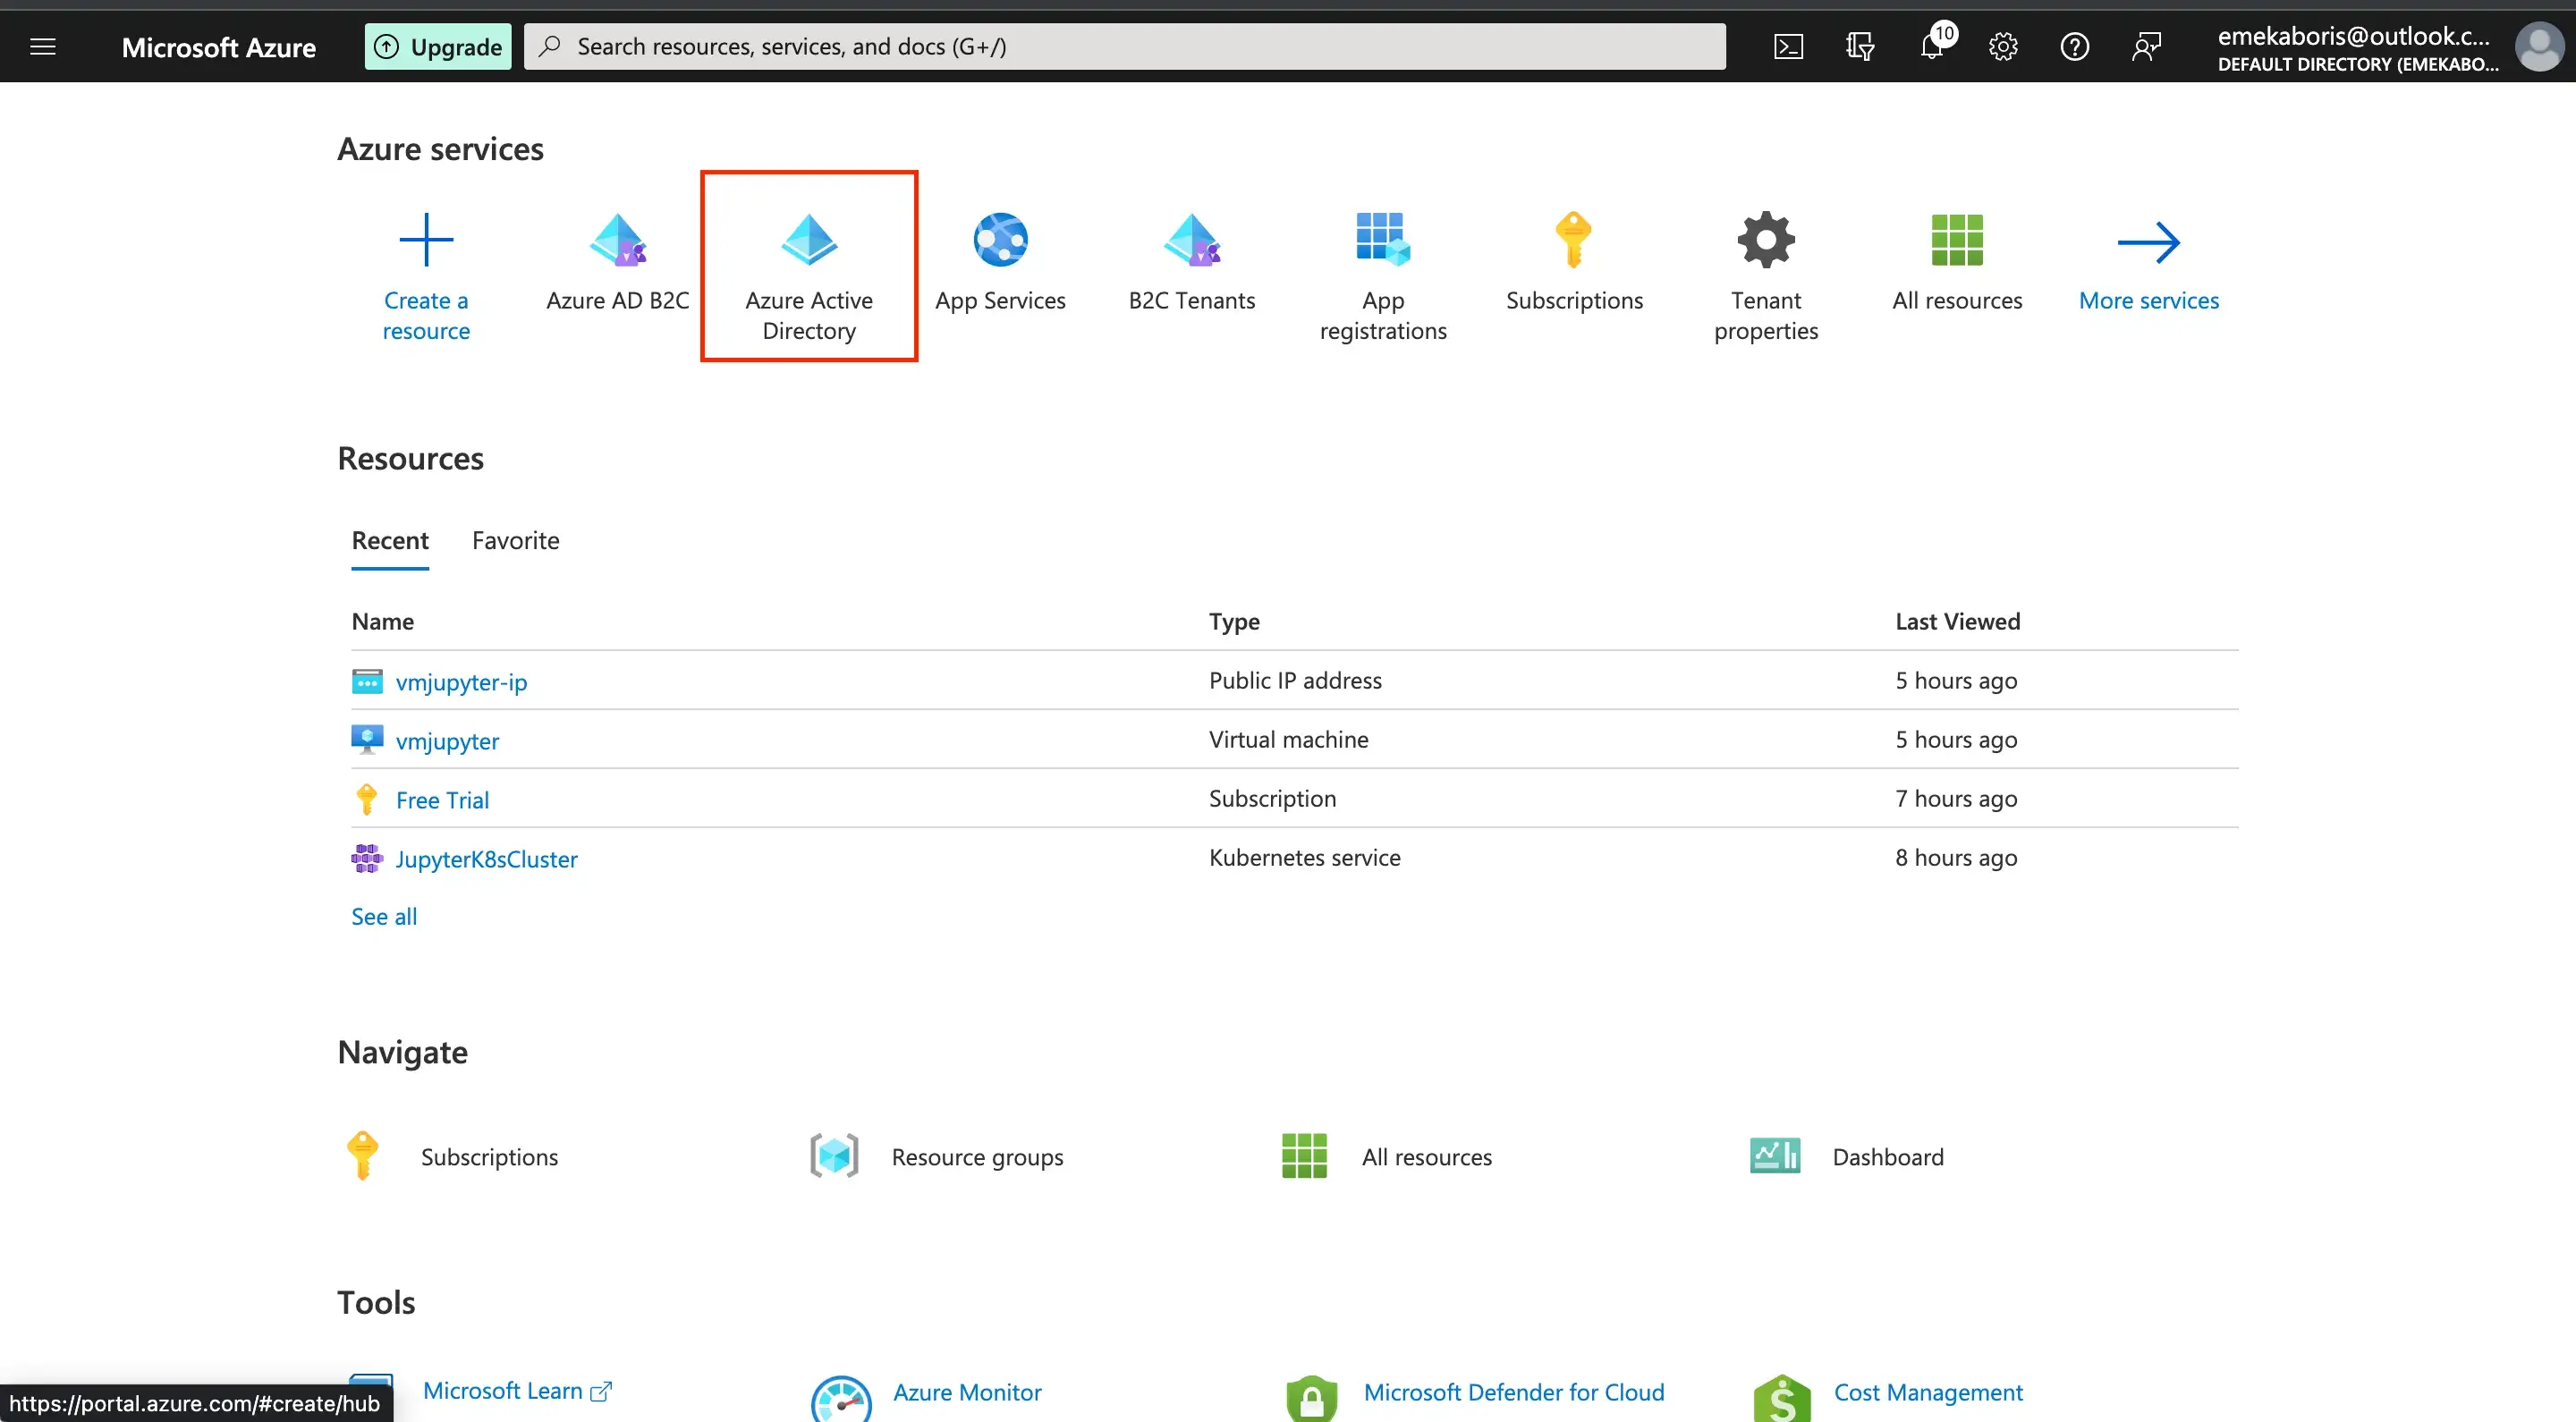Open Cloud Shell from the top bar
The width and height of the screenshot is (2576, 1422).
coord(1788,47)
